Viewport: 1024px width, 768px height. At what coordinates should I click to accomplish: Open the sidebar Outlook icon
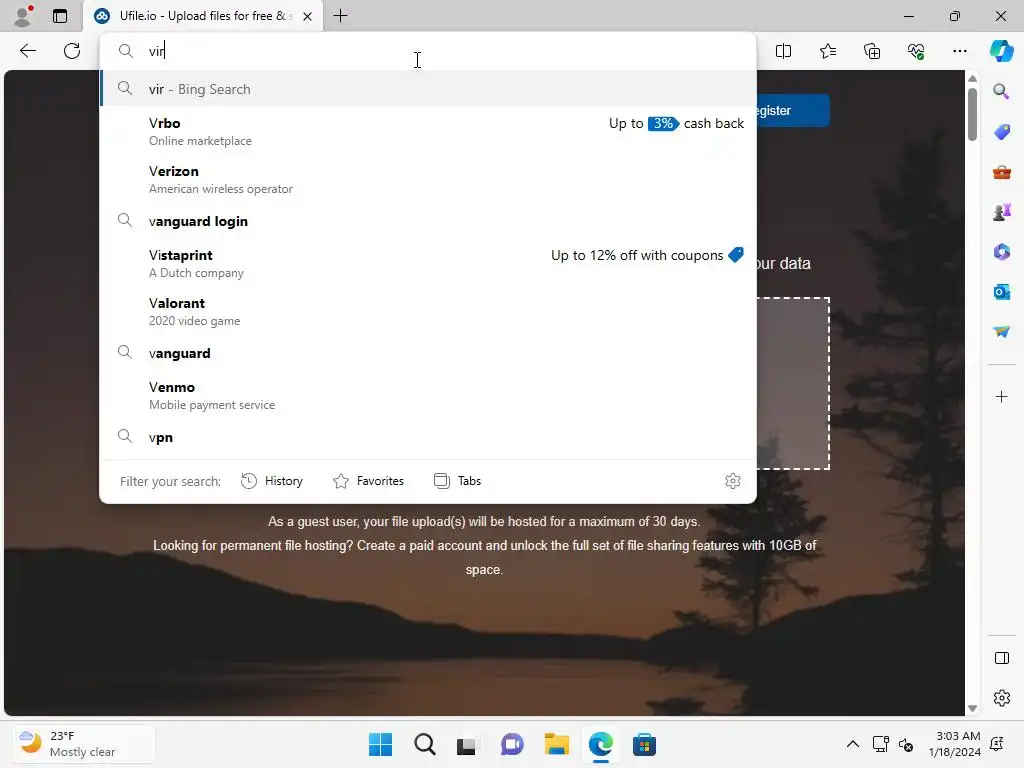coord(1001,292)
